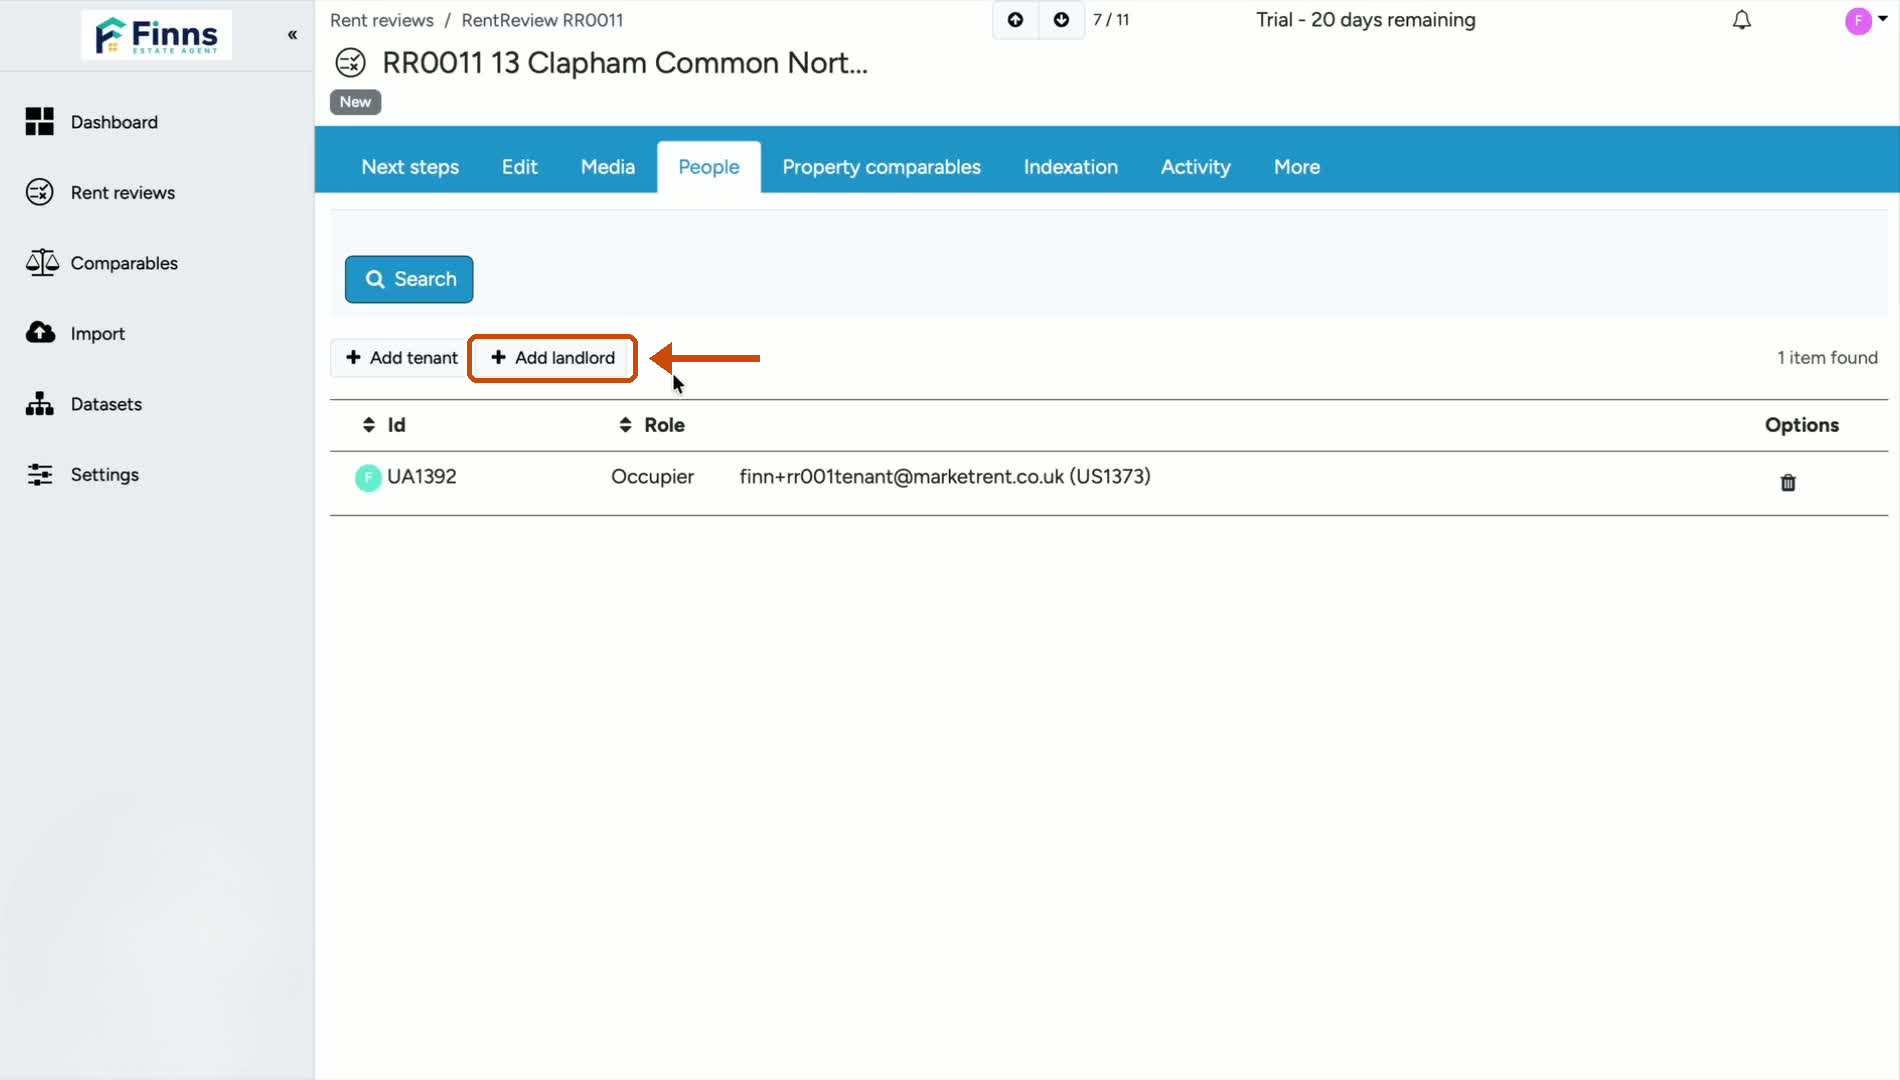Go to Comparables in the sidebar
This screenshot has width=1900, height=1080.
(124, 263)
